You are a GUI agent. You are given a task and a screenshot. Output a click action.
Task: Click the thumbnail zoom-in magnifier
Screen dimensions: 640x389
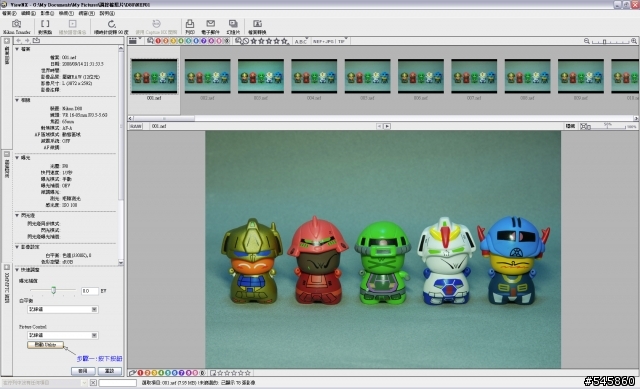pos(634,41)
